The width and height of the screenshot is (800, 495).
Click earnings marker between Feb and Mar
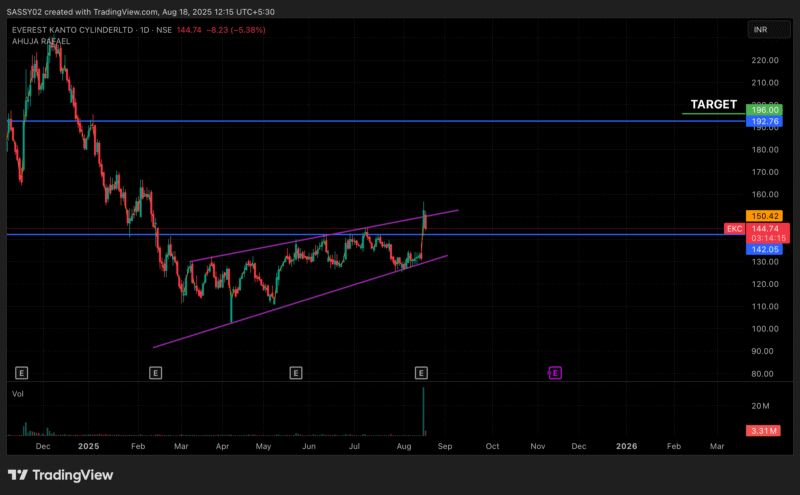click(x=155, y=373)
